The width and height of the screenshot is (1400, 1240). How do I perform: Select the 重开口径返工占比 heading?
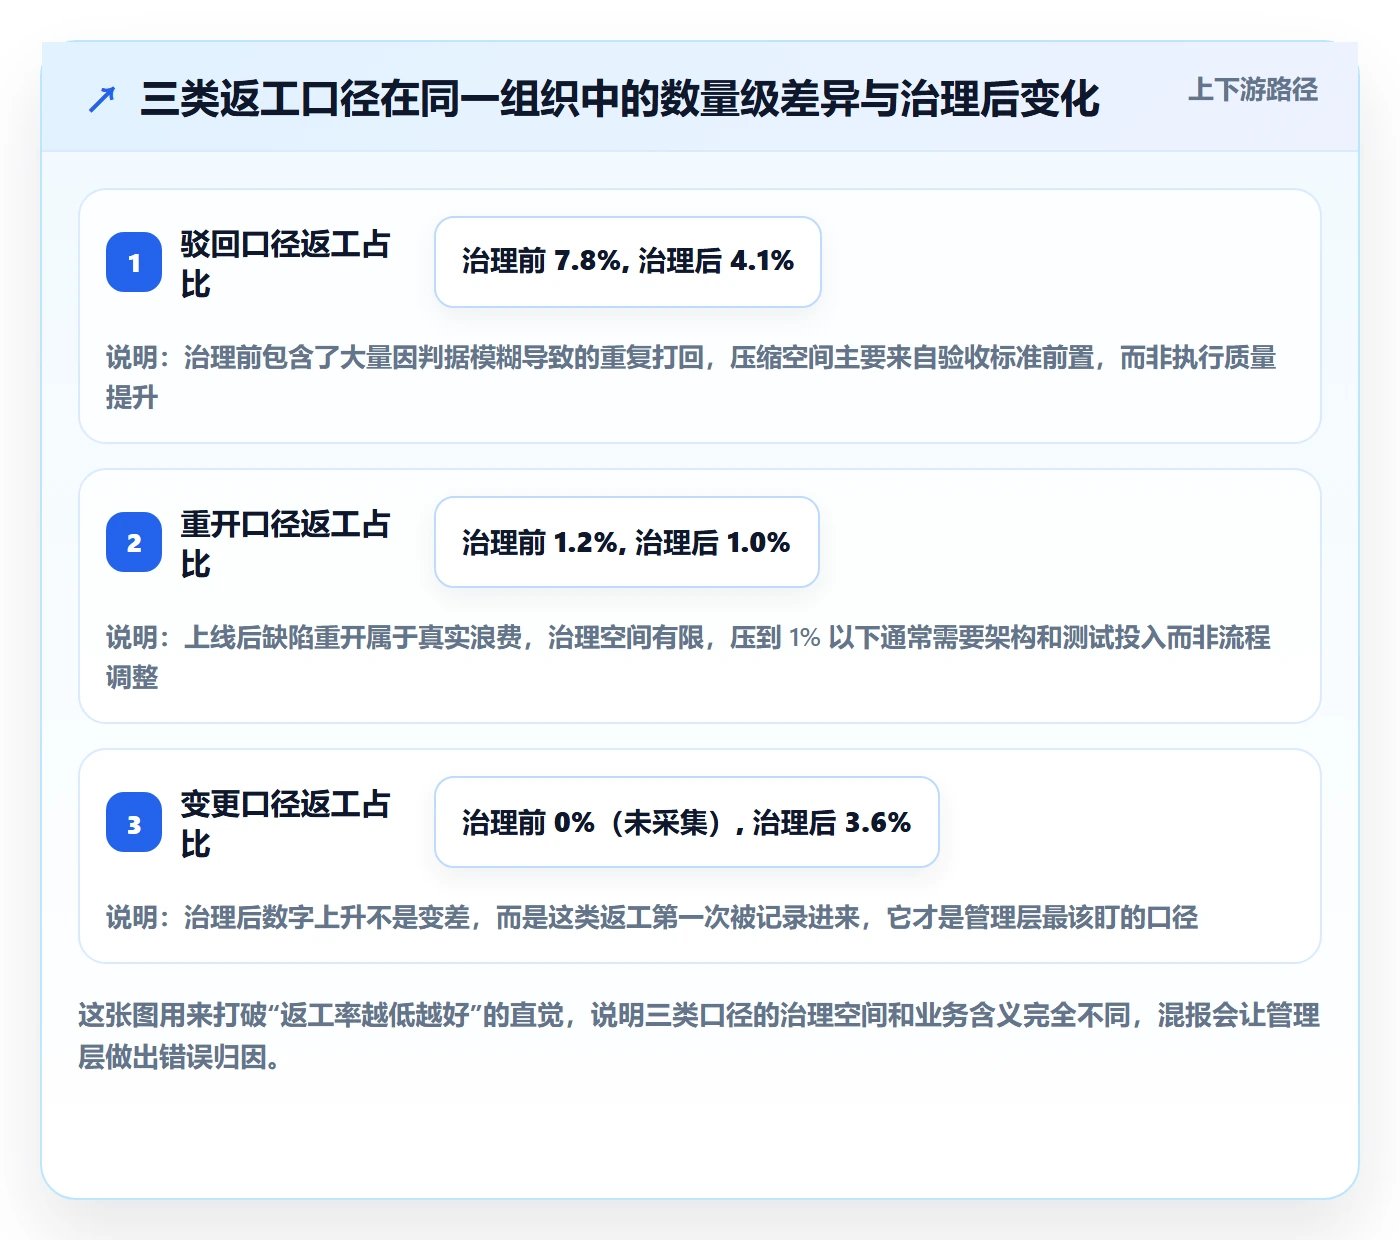[x=285, y=543]
